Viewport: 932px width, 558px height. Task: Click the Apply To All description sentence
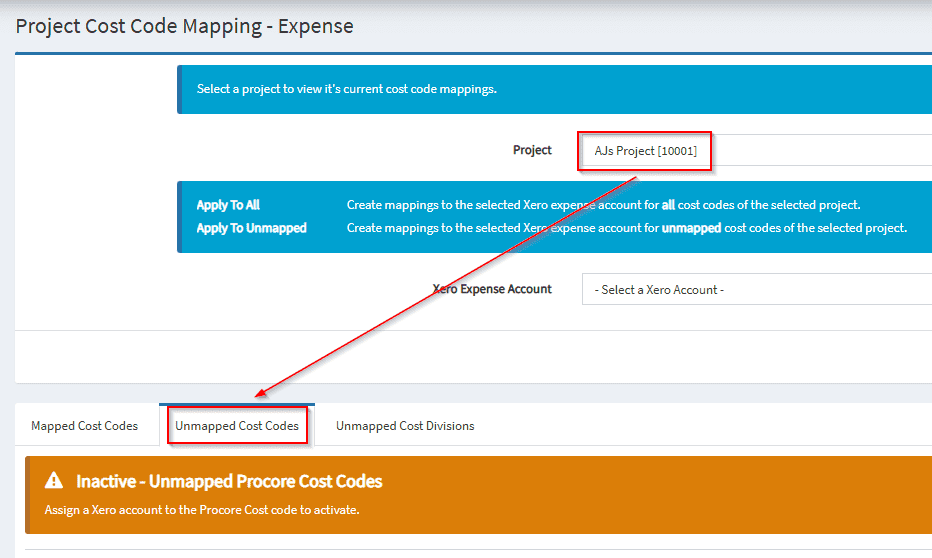(603, 205)
